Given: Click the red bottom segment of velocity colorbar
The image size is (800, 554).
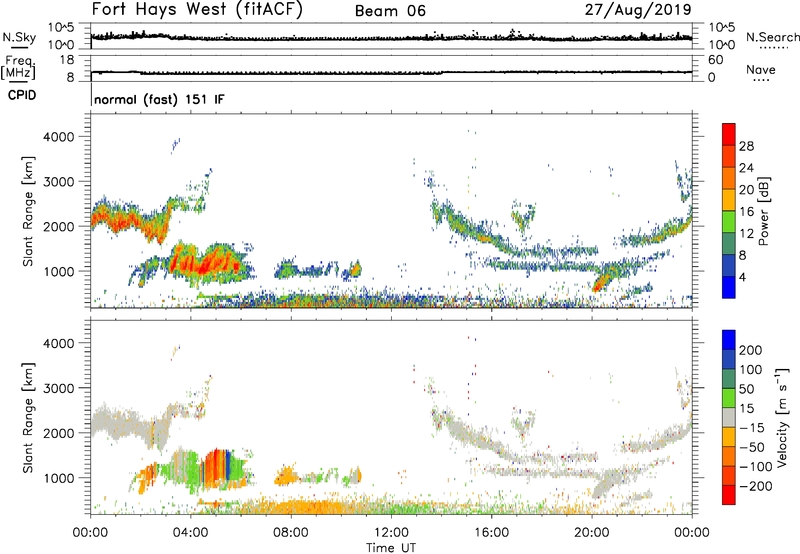Looking at the screenshot, I should tap(729, 495).
